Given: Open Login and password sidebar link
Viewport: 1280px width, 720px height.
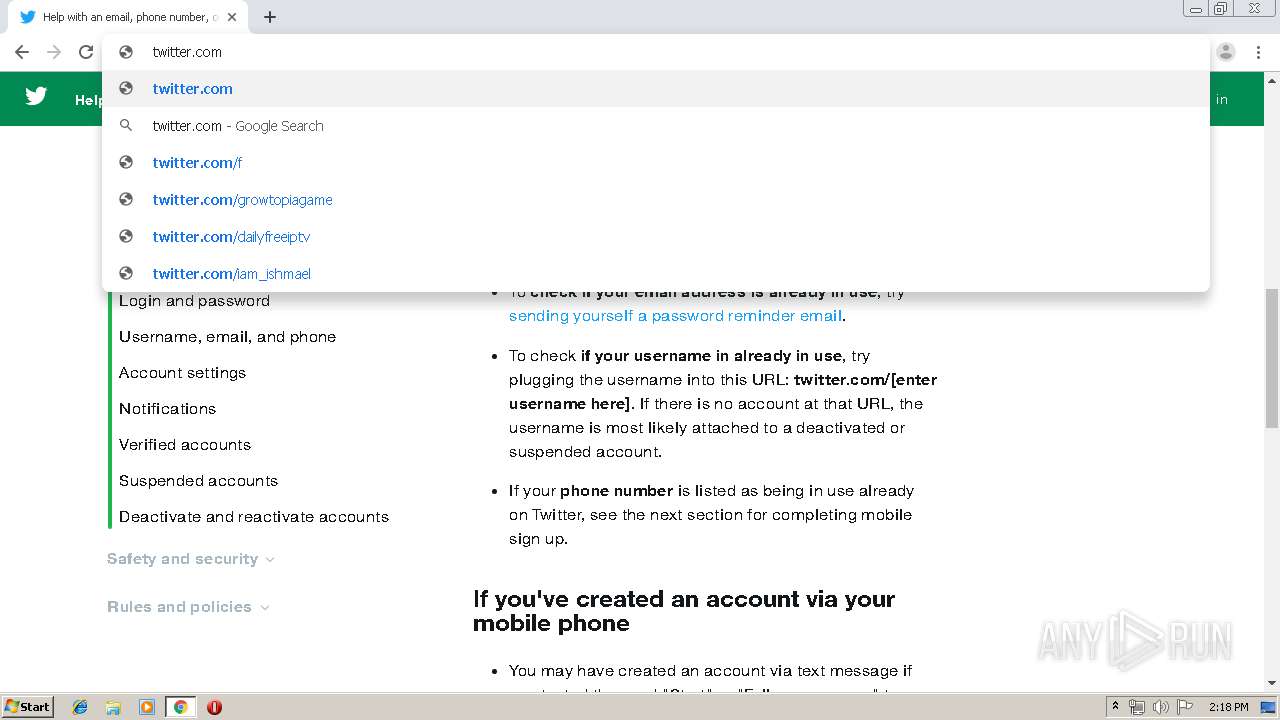Looking at the screenshot, I should point(194,301).
